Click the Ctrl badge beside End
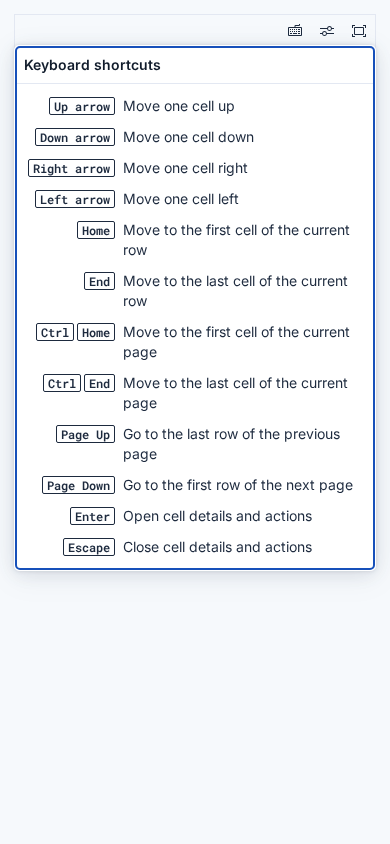The image size is (390, 844). 62,384
